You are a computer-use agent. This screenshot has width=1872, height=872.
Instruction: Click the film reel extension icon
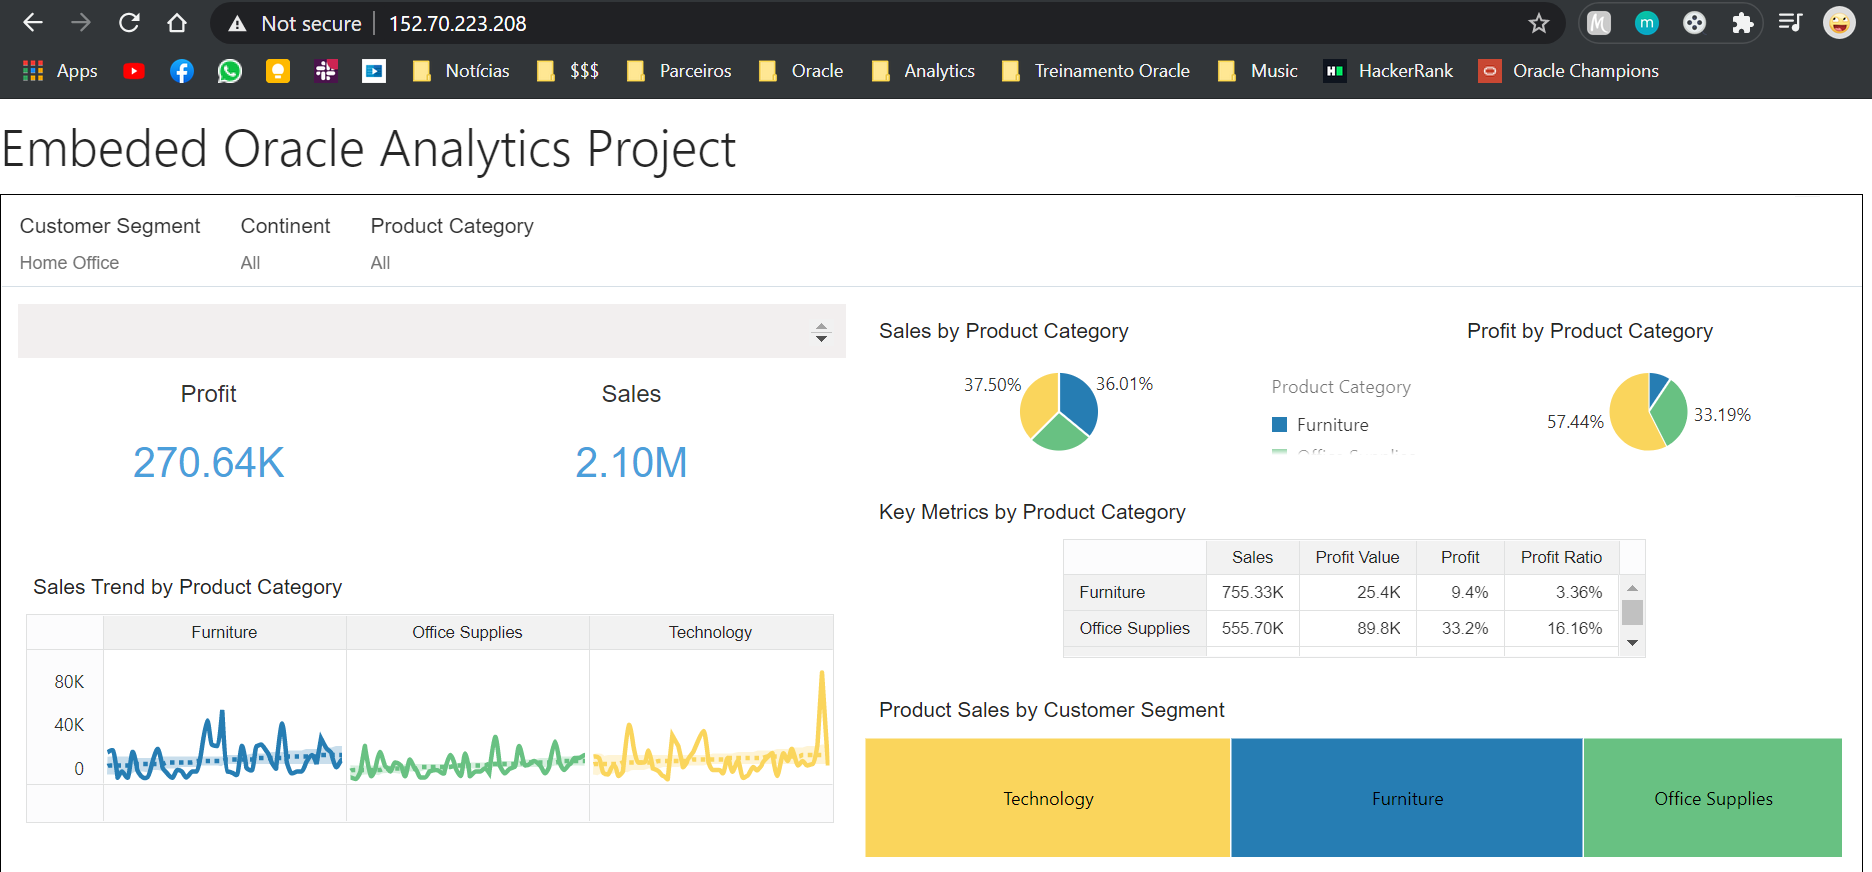[1695, 23]
